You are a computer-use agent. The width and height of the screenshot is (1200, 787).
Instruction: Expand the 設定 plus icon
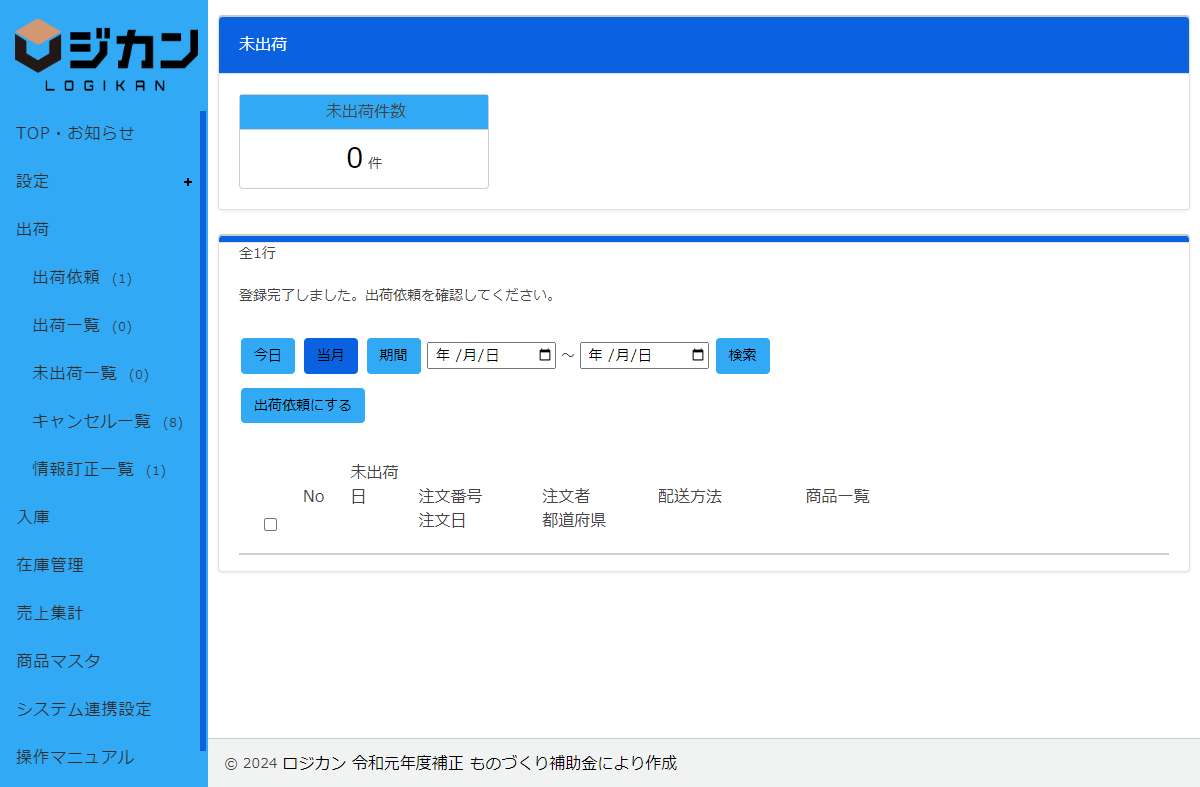pyautogui.click(x=188, y=182)
